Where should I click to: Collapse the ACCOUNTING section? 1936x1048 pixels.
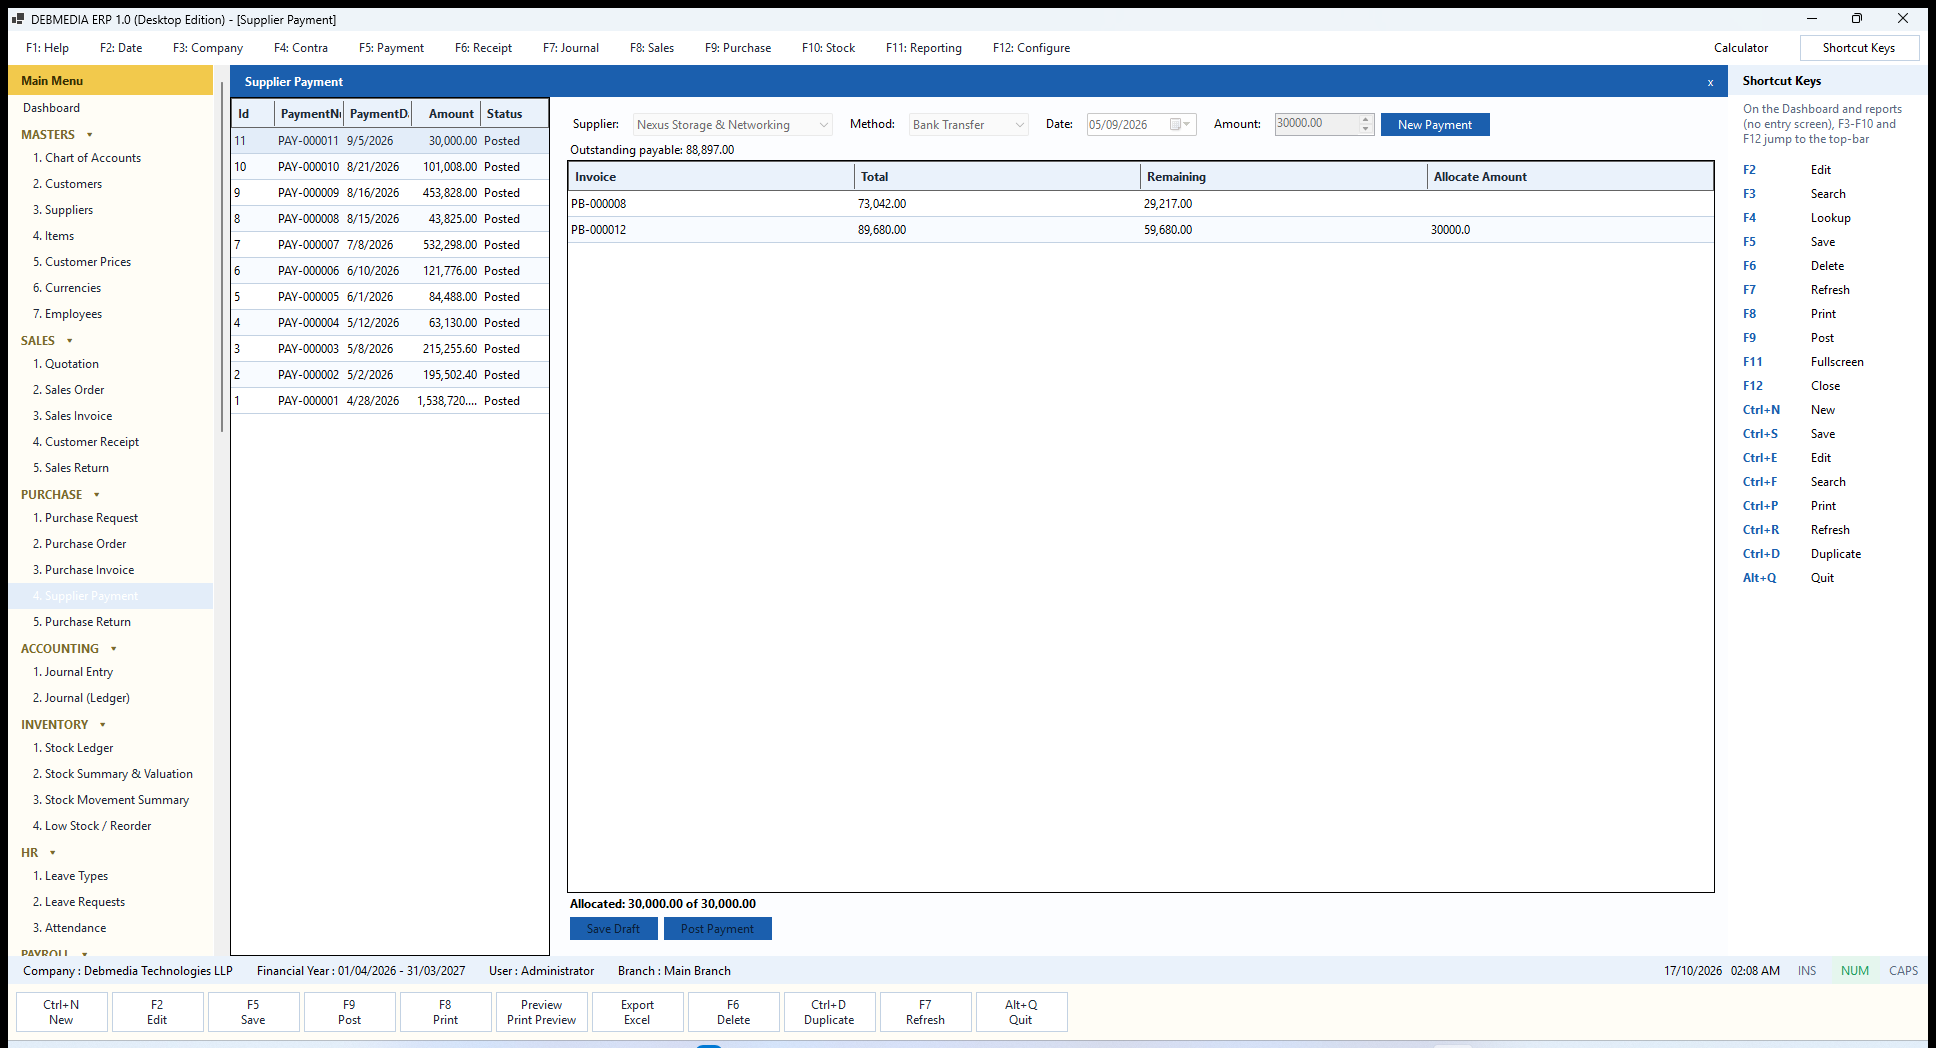[113, 649]
